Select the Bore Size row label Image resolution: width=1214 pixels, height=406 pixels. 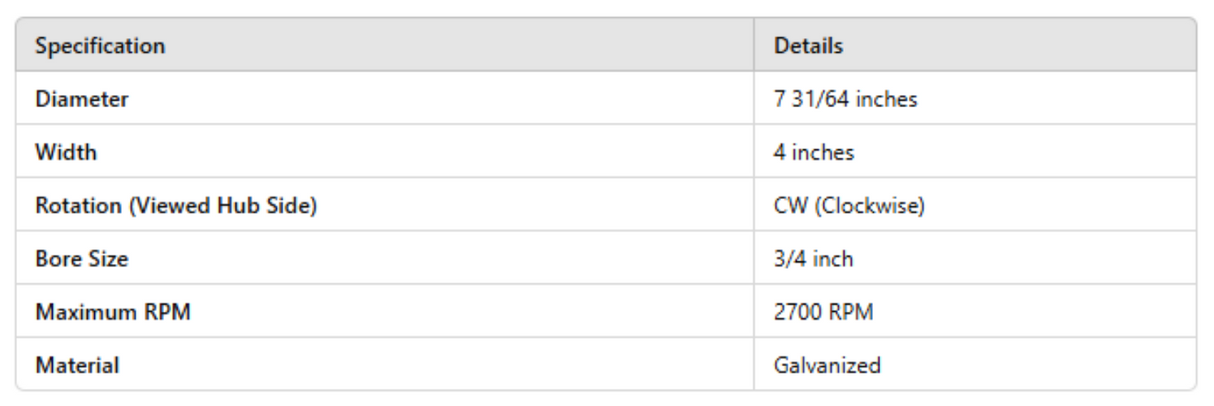pyautogui.click(x=82, y=259)
